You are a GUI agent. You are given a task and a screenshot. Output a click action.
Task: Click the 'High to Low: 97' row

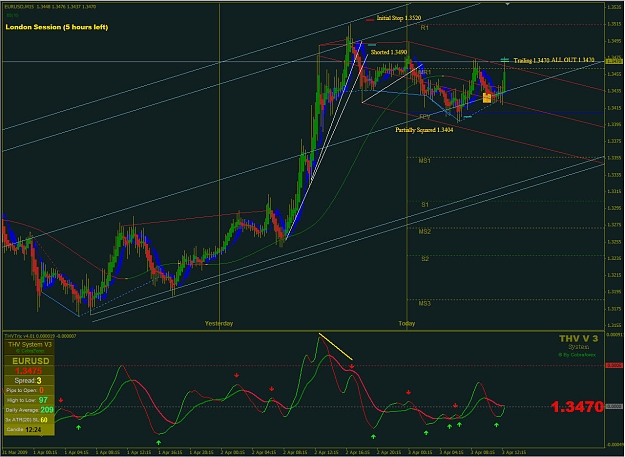[29, 400]
